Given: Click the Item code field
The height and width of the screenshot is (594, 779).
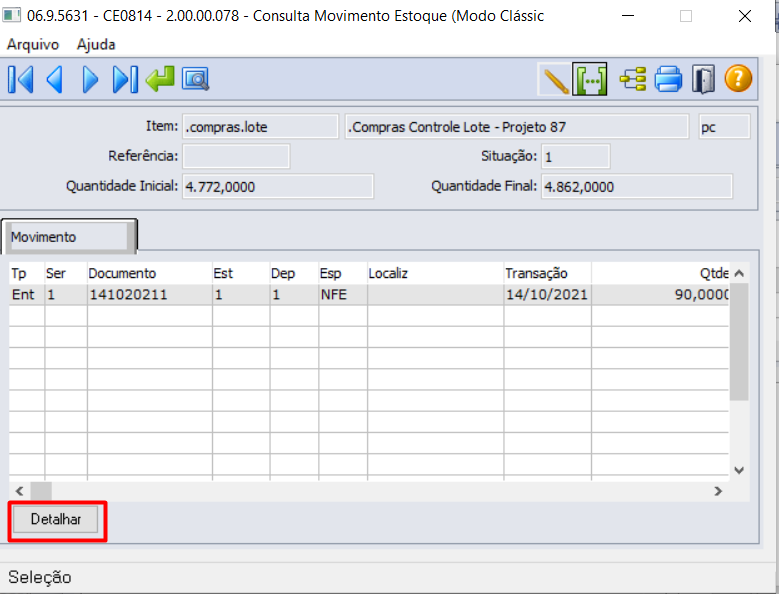Looking at the screenshot, I should (x=260, y=127).
